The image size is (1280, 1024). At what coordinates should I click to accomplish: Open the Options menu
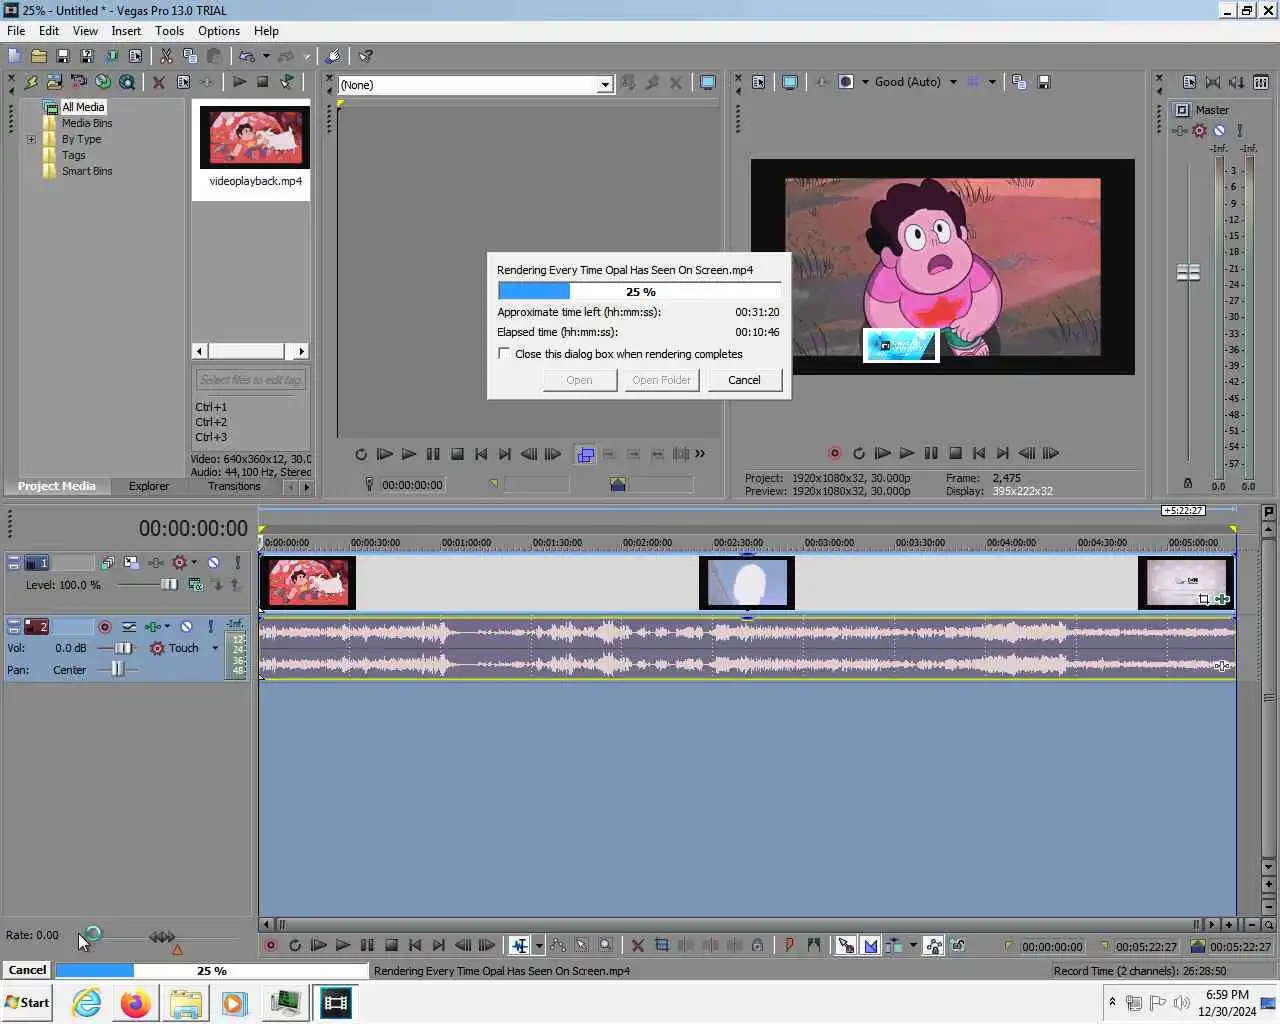pos(219,31)
